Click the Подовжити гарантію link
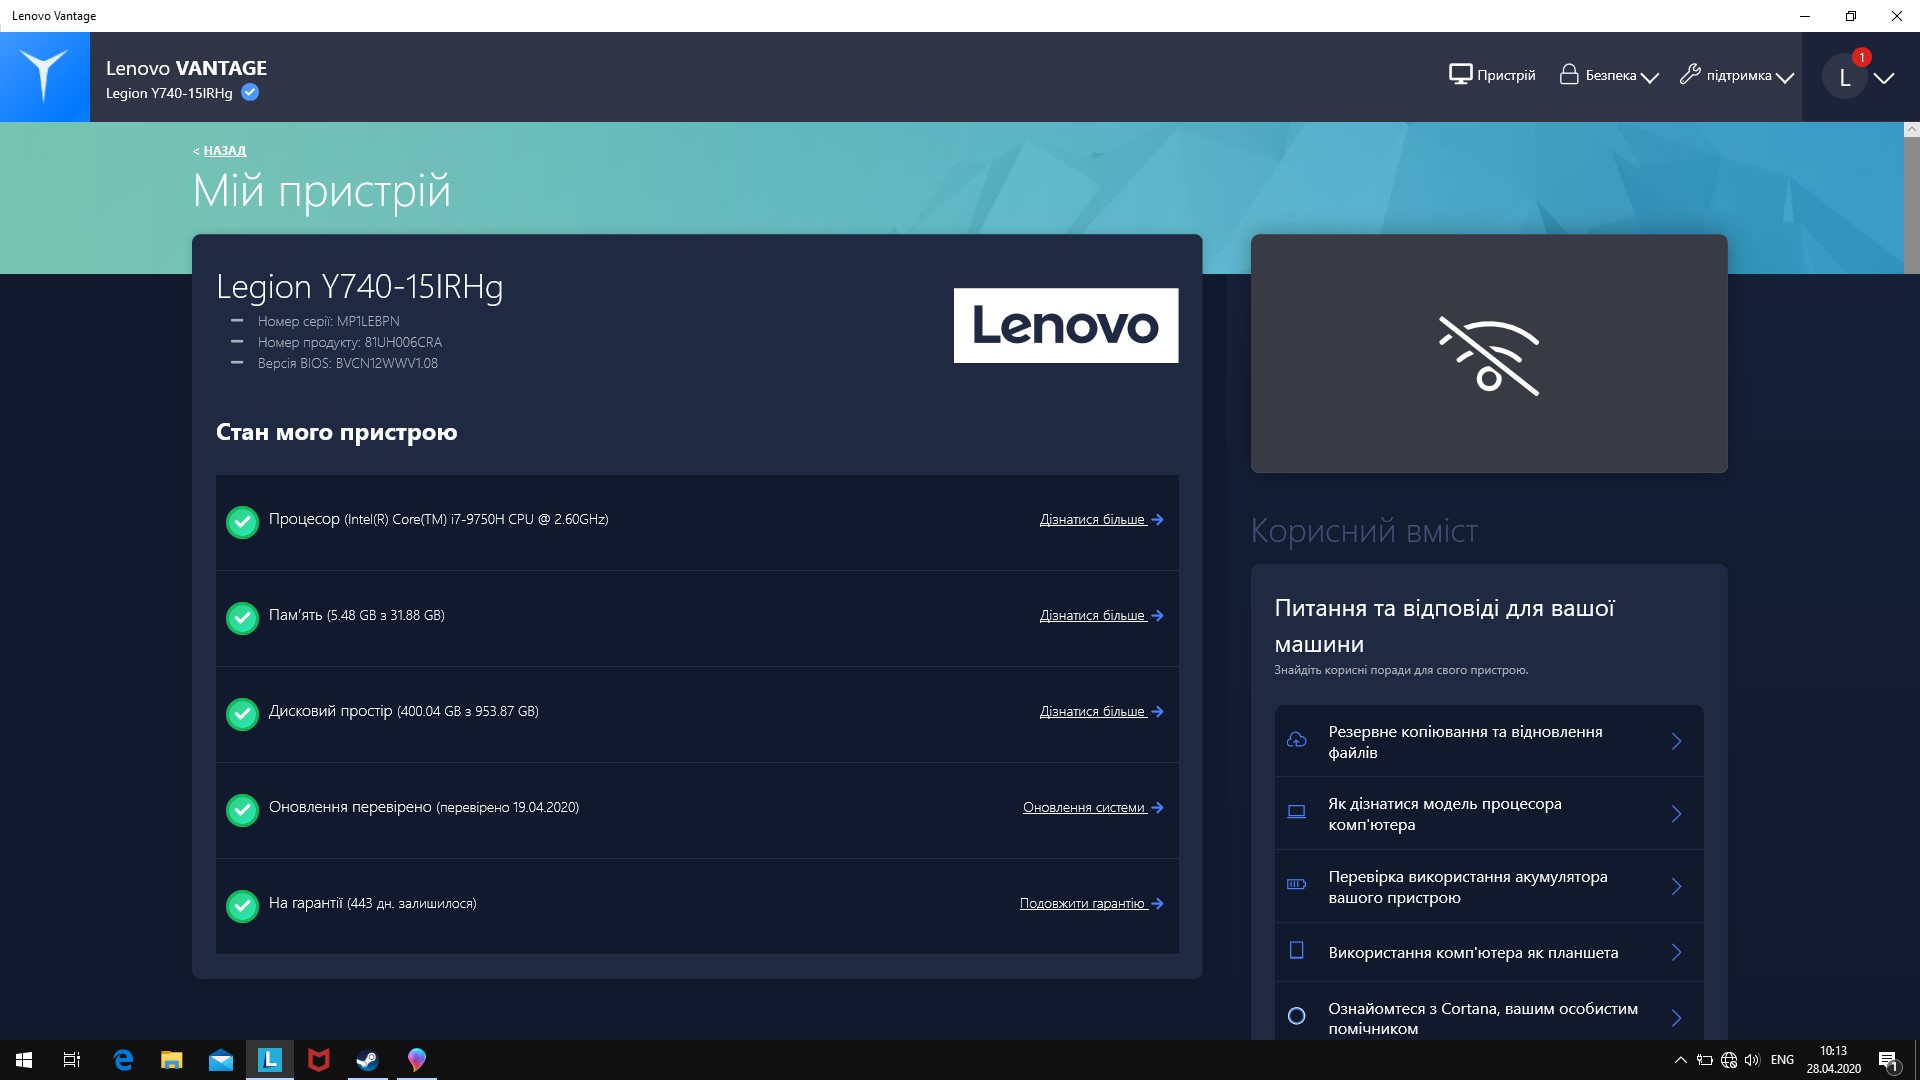The width and height of the screenshot is (1920, 1080). pos(1091,904)
